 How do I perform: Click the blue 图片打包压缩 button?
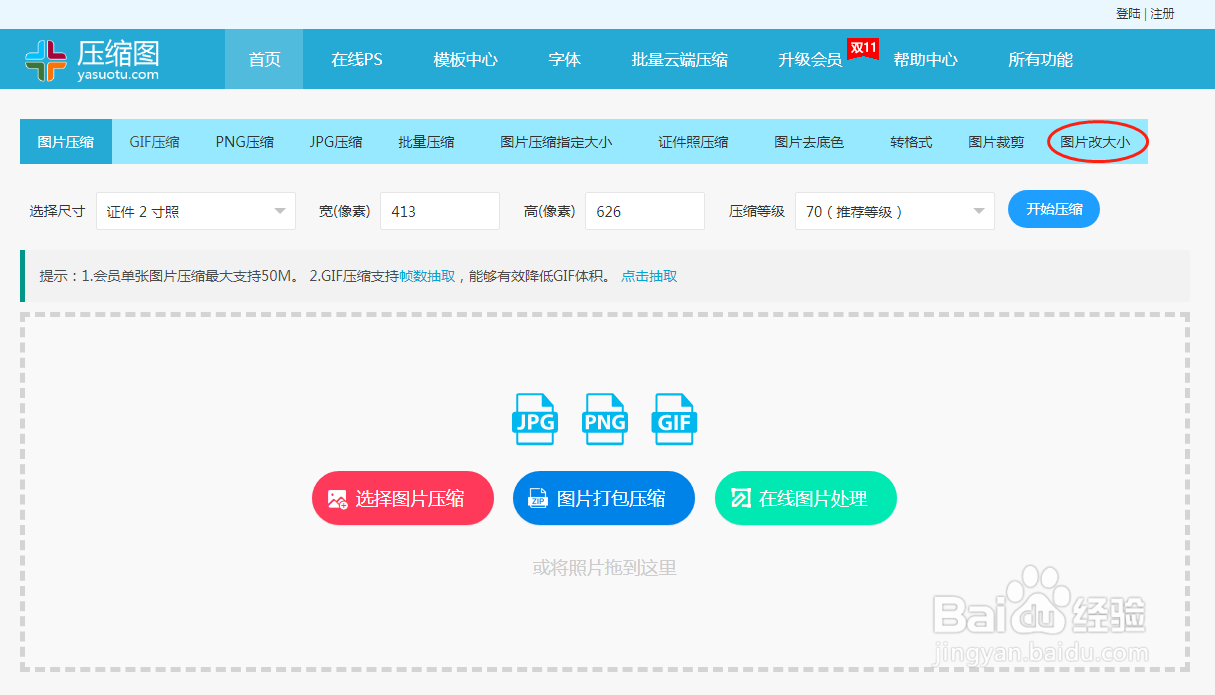pyautogui.click(x=604, y=498)
